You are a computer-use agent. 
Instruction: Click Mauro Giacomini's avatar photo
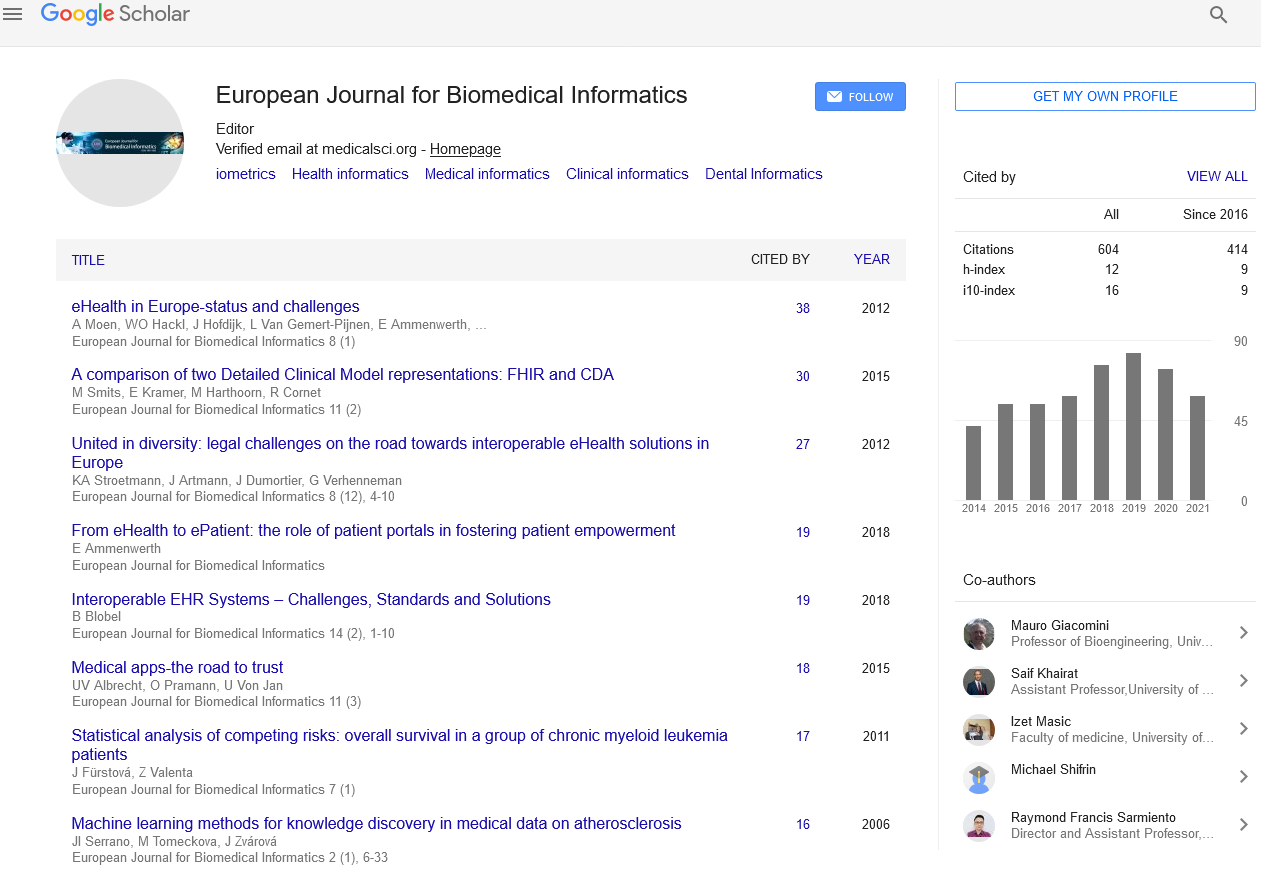click(979, 634)
